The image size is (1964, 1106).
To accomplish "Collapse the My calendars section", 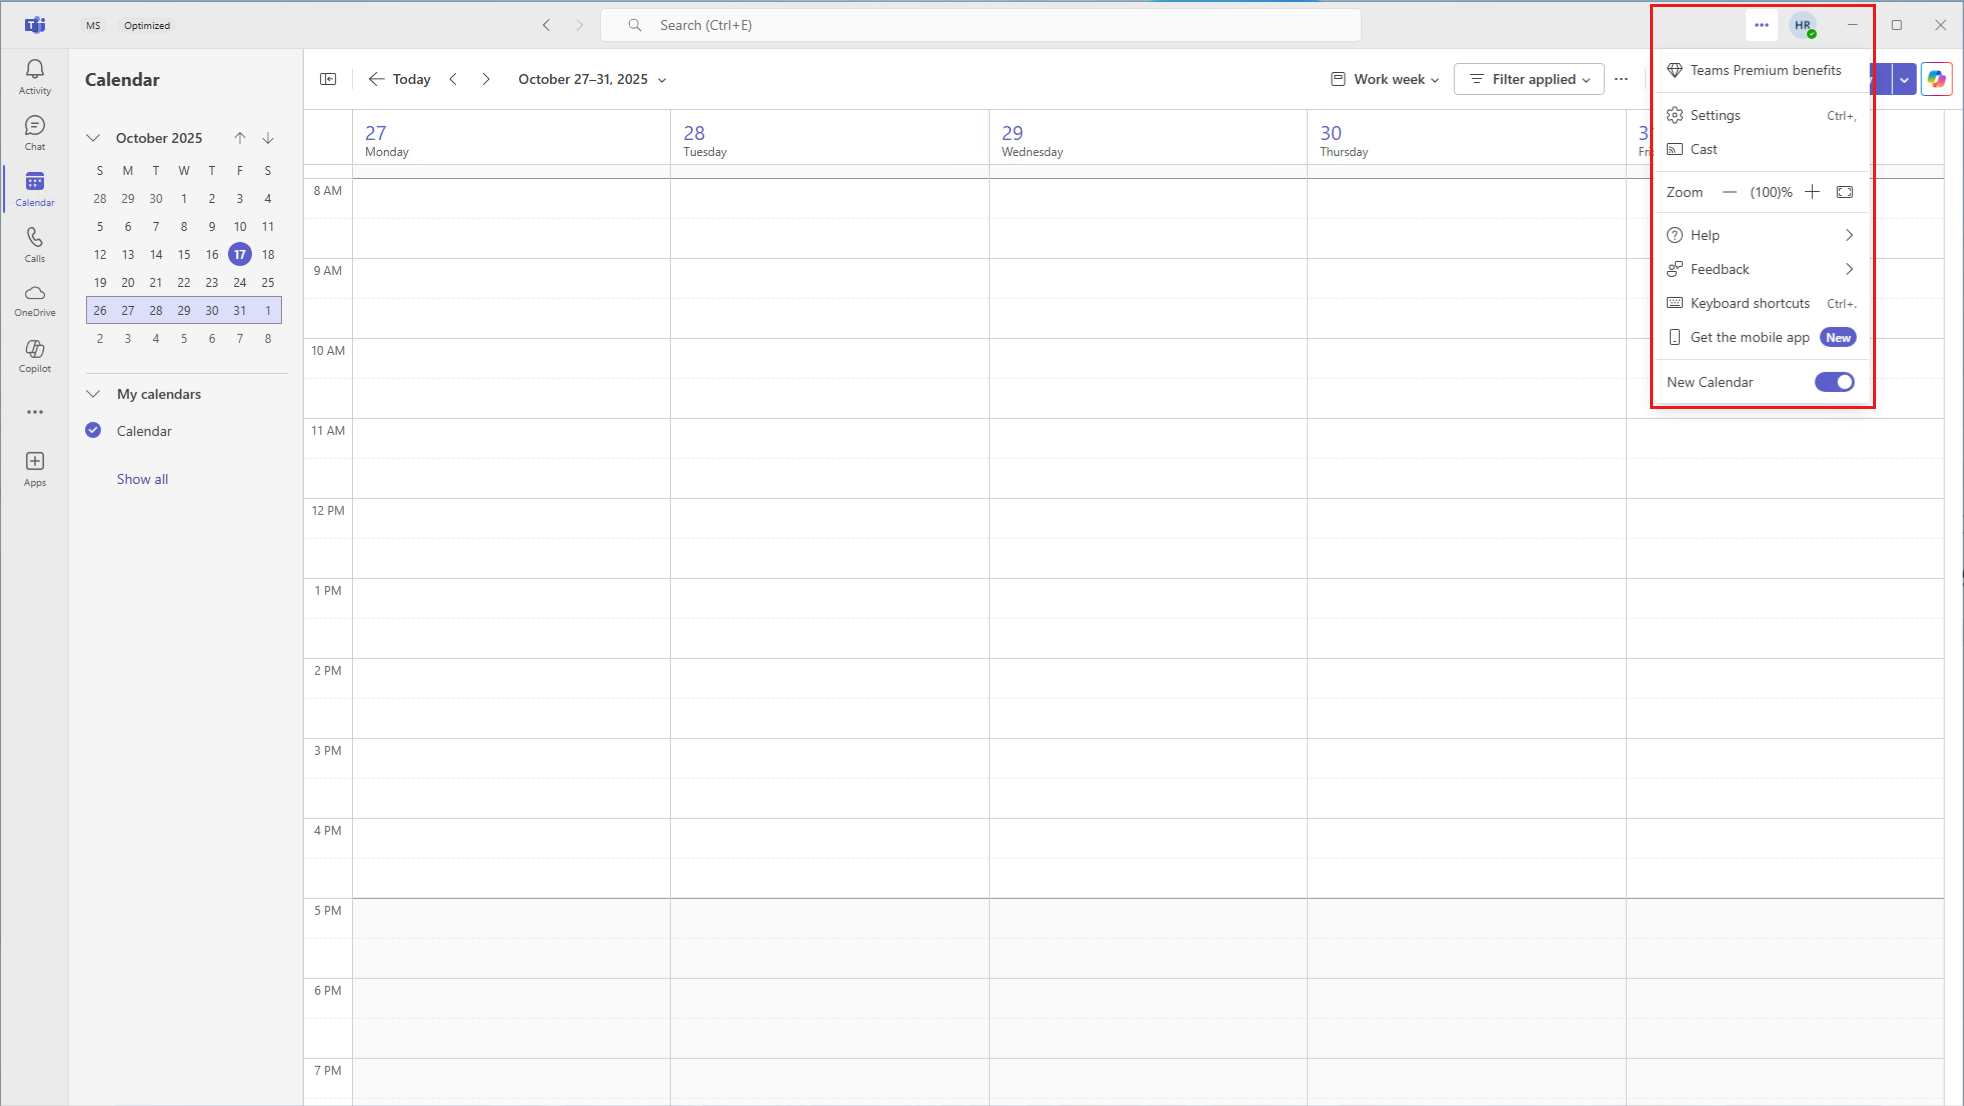I will pyautogui.click(x=94, y=394).
